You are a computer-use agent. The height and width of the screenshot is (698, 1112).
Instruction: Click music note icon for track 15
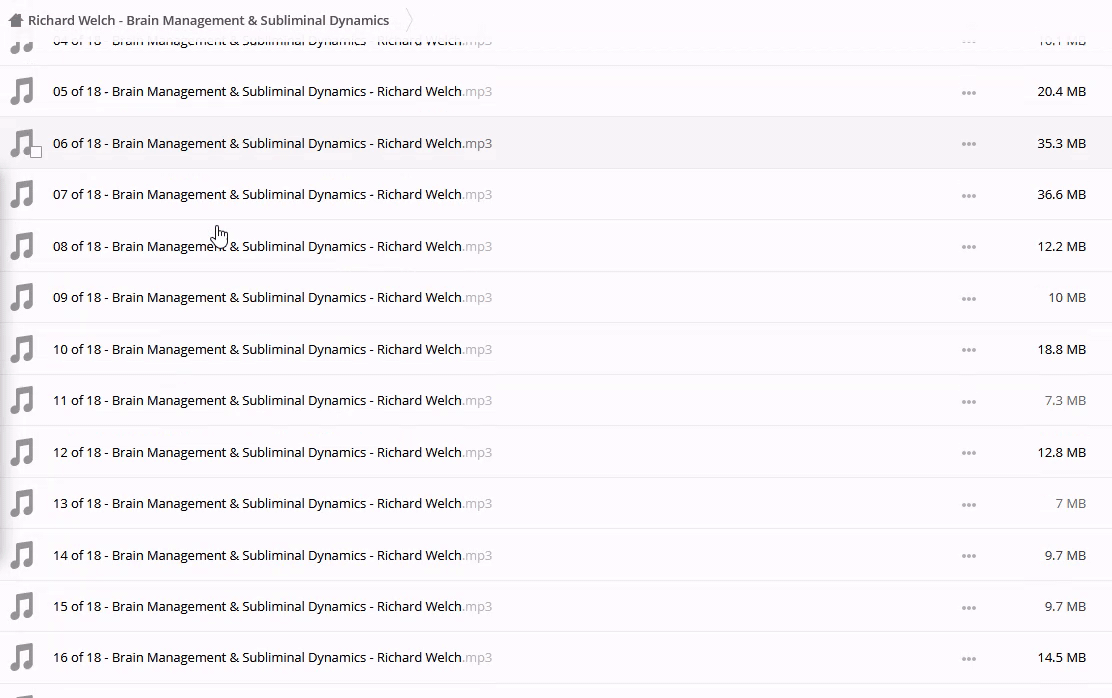(21, 607)
